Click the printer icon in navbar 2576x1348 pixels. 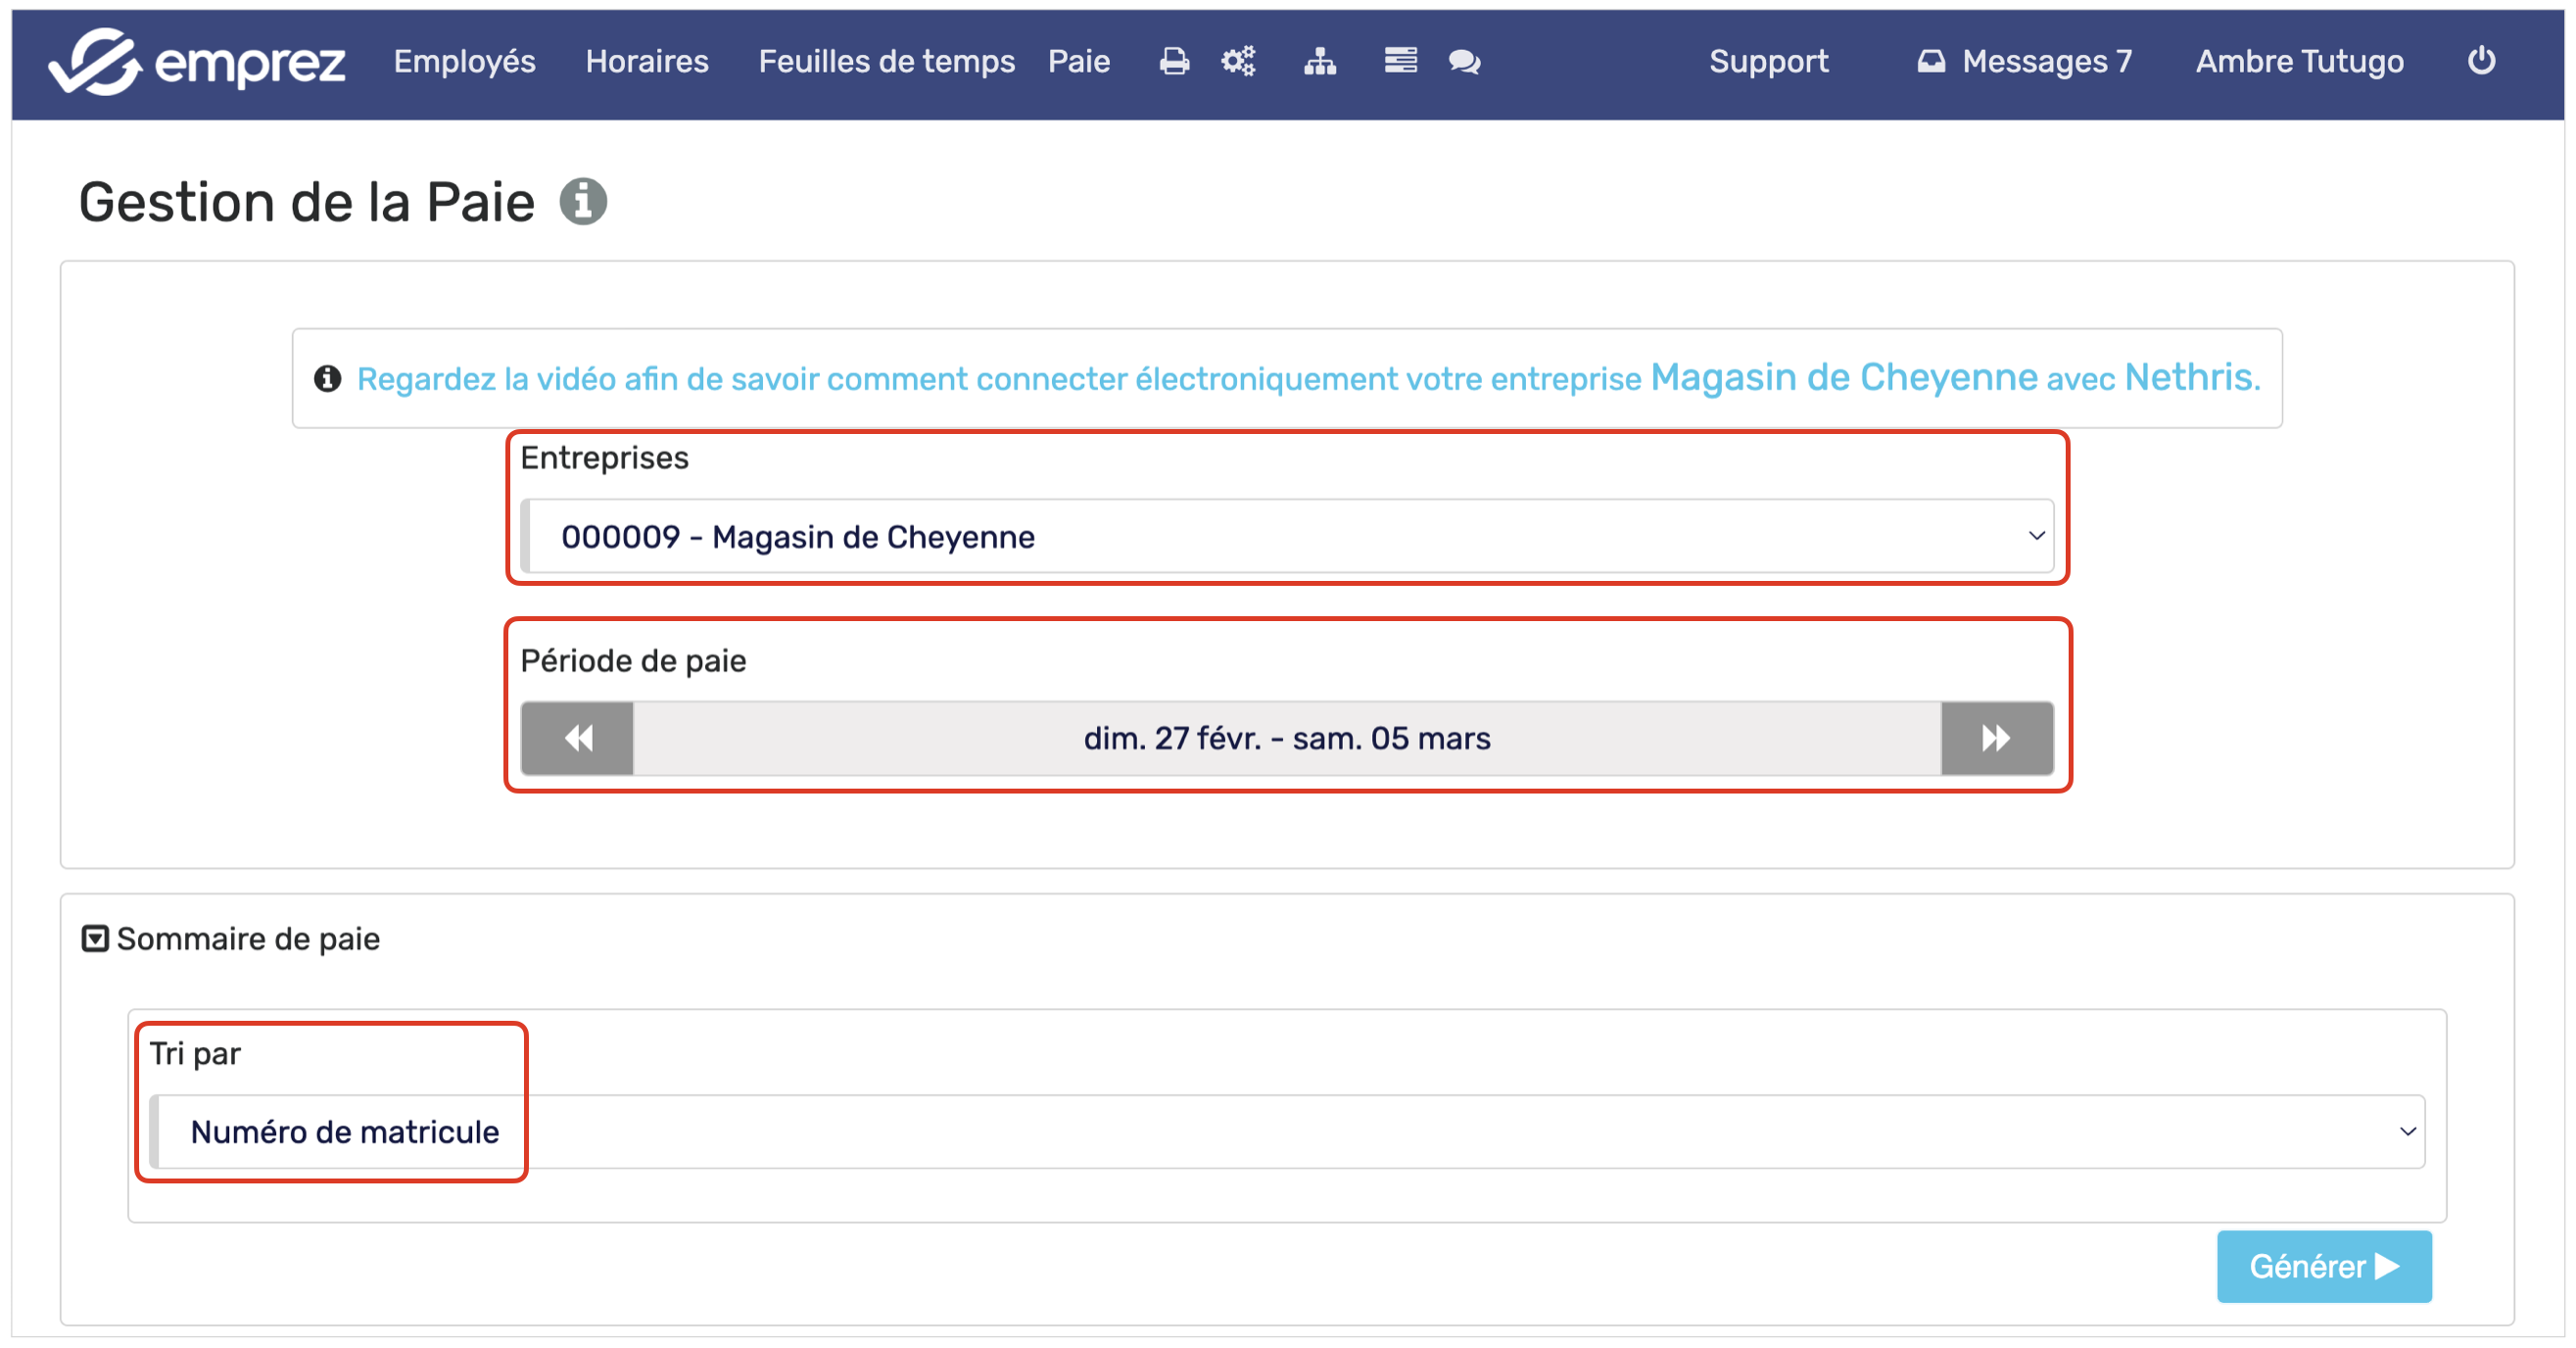click(x=1174, y=62)
